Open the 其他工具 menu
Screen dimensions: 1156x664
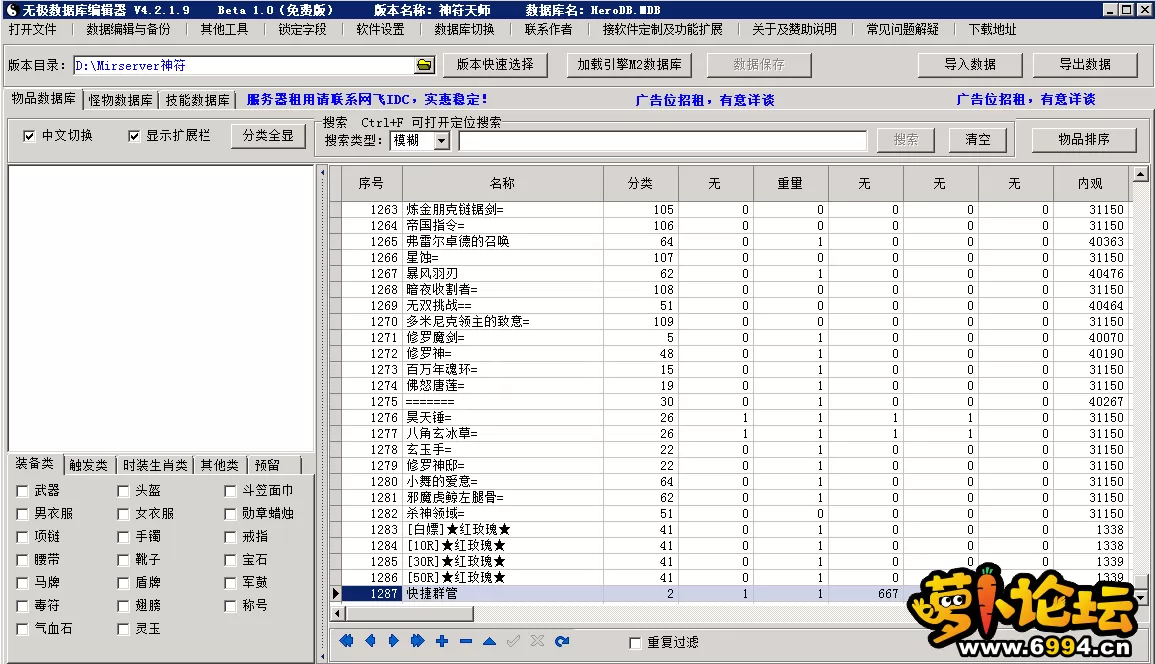pos(224,29)
